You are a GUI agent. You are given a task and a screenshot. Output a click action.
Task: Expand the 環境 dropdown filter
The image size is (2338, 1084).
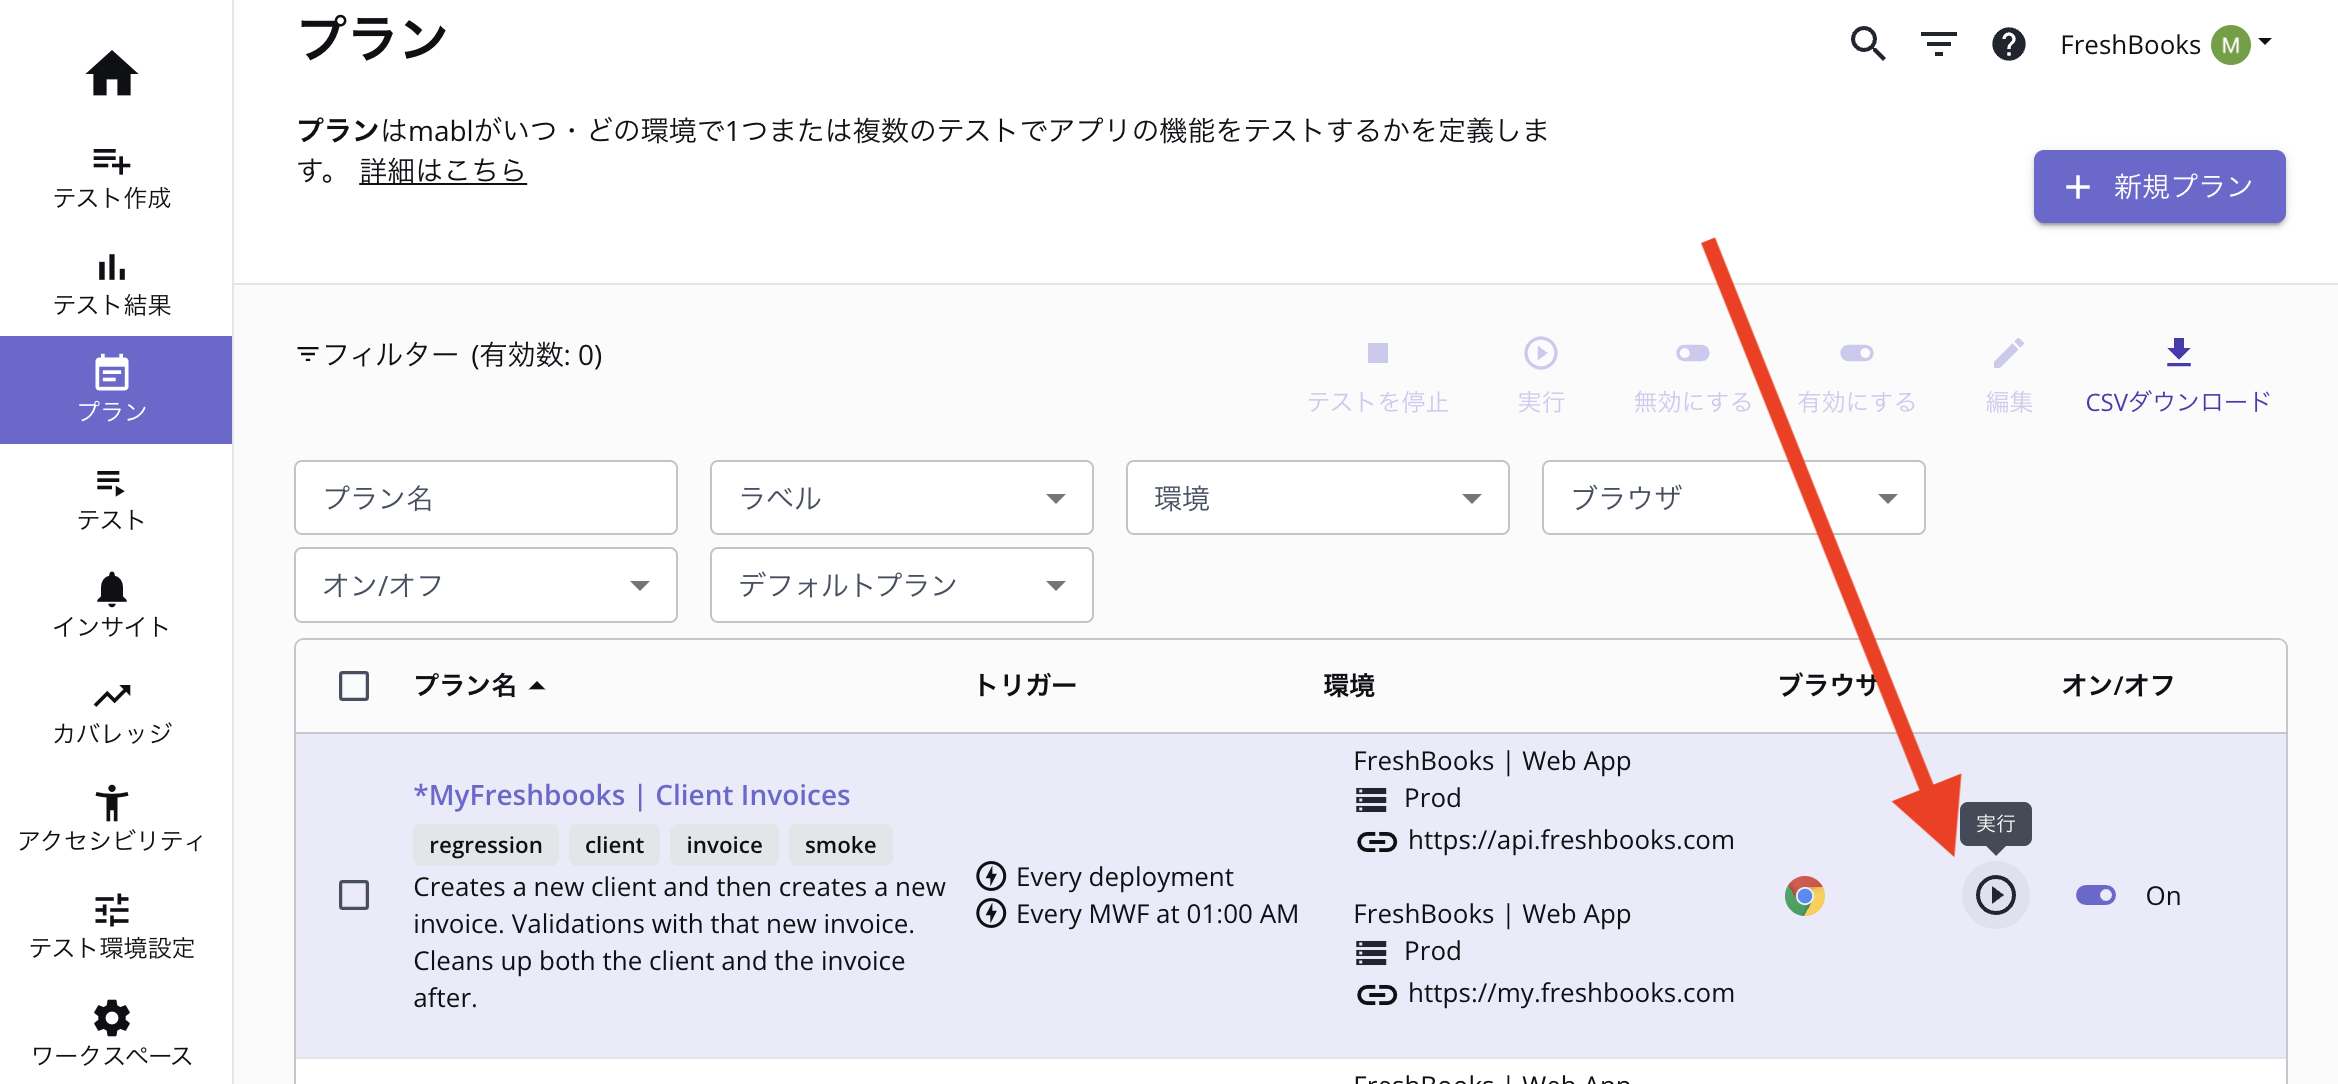[x=1317, y=498]
